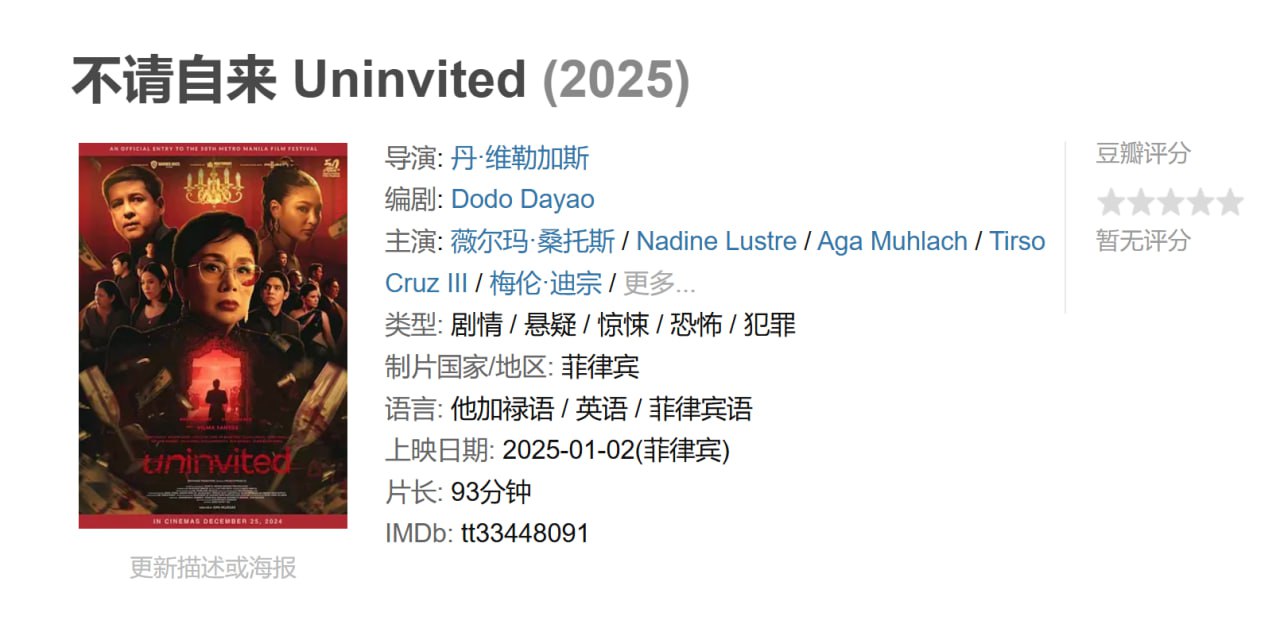Click the 暂无评分 rating text

tap(1144, 240)
